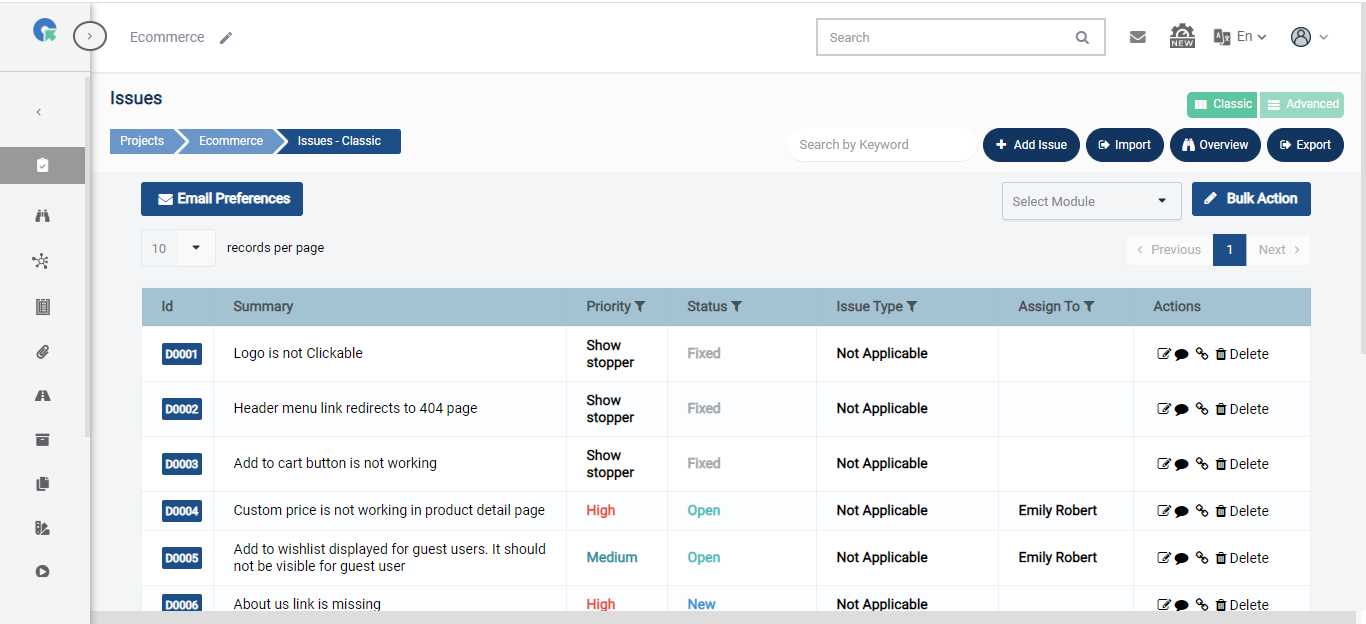Go to the Next page
Image resolution: width=1366 pixels, height=624 pixels.
pyautogui.click(x=1278, y=250)
